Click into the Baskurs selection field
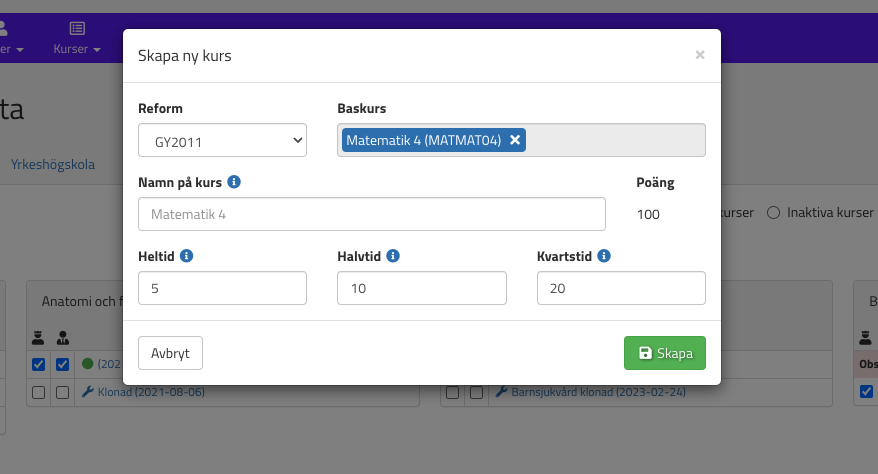This screenshot has width=878, height=474. pyautogui.click(x=612, y=141)
